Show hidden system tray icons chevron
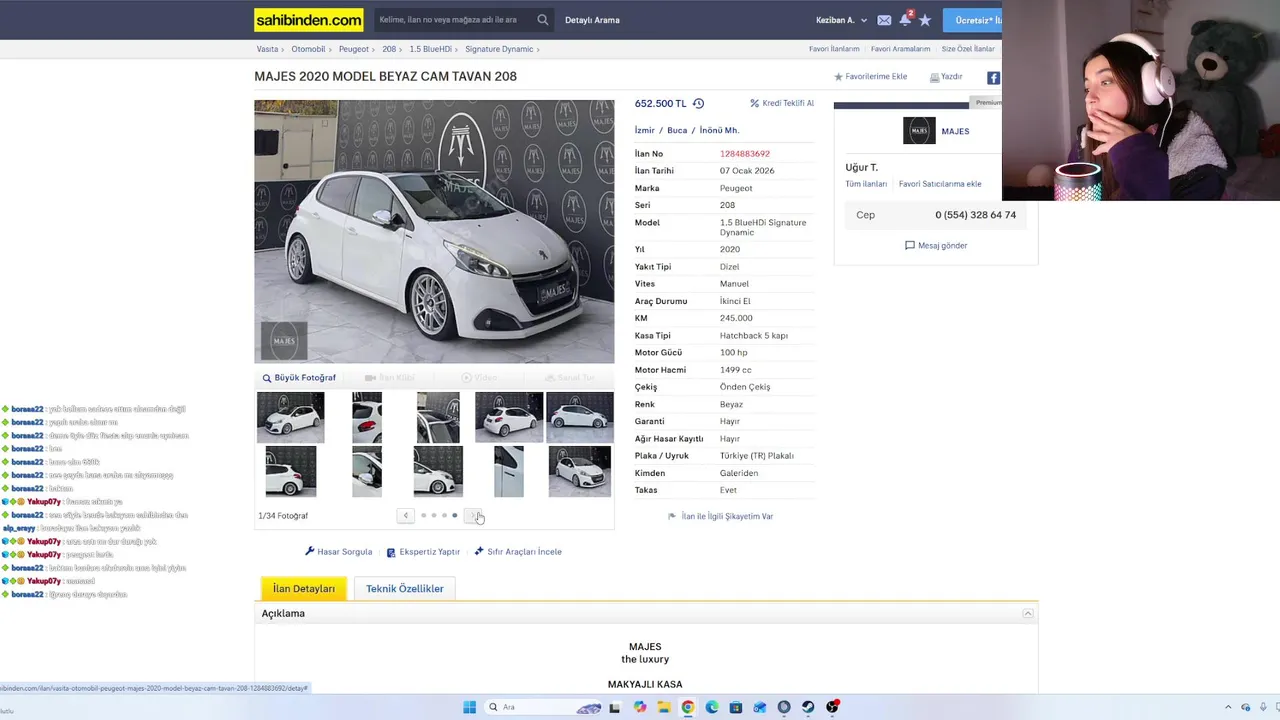This screenshot has height=720, width=1280. [1229, 707]
